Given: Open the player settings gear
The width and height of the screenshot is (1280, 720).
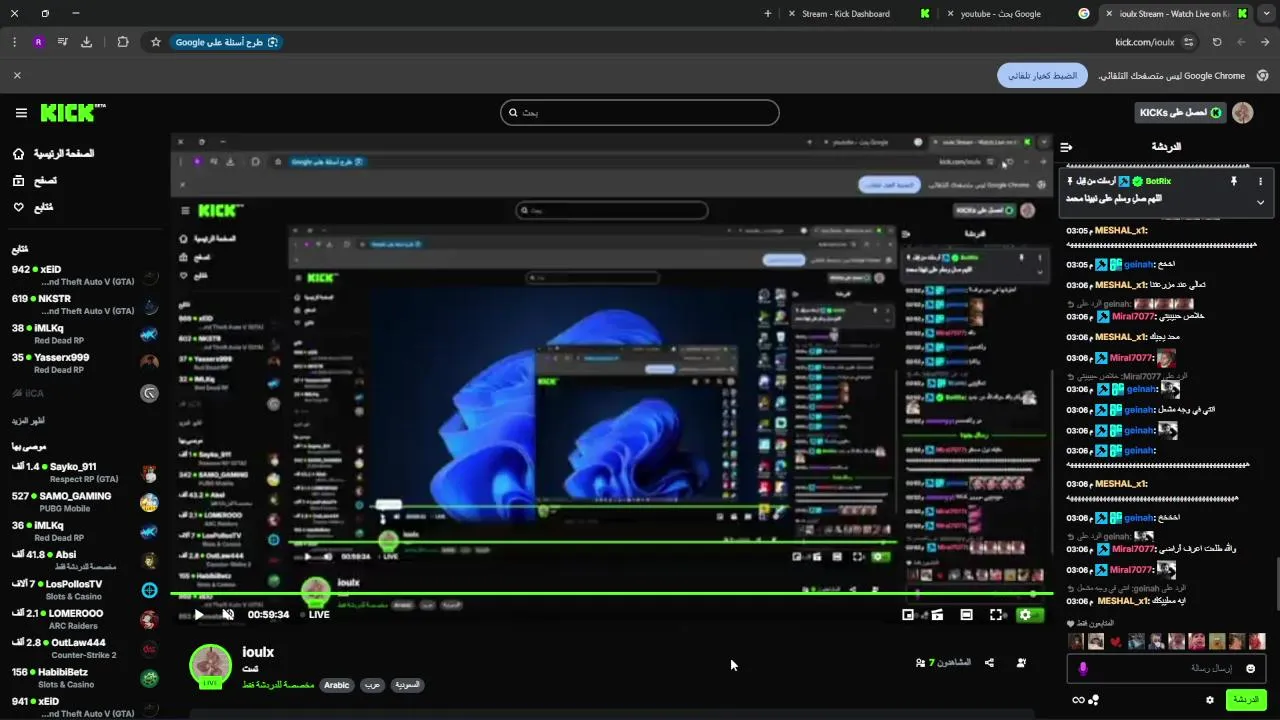Looking at the screenshot, I should [1025, 615].
